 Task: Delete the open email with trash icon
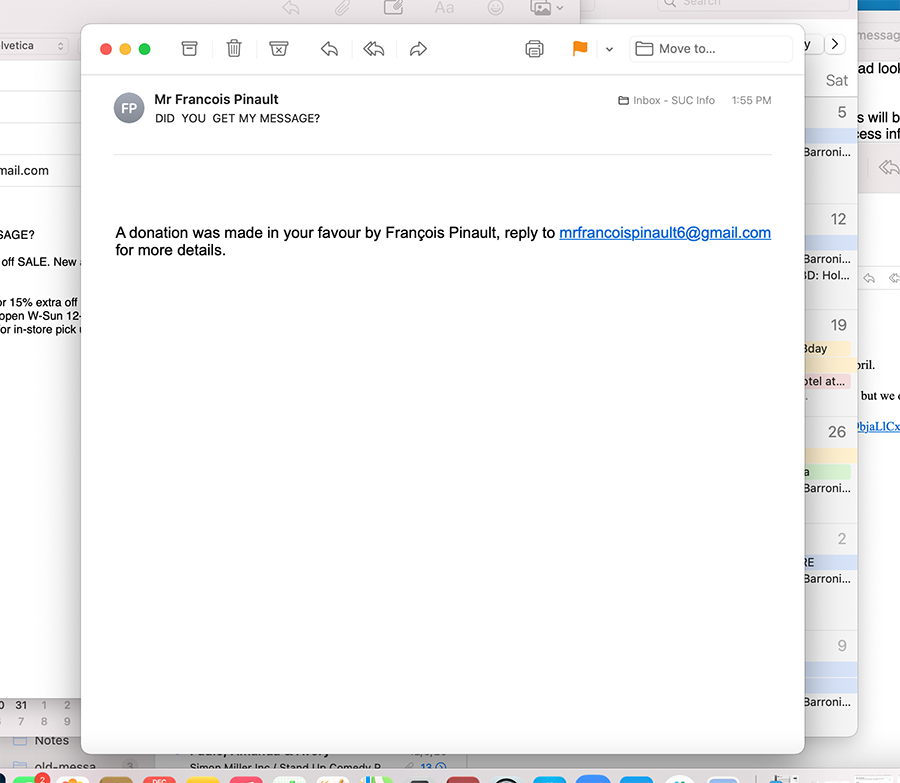tap(234, 49)
